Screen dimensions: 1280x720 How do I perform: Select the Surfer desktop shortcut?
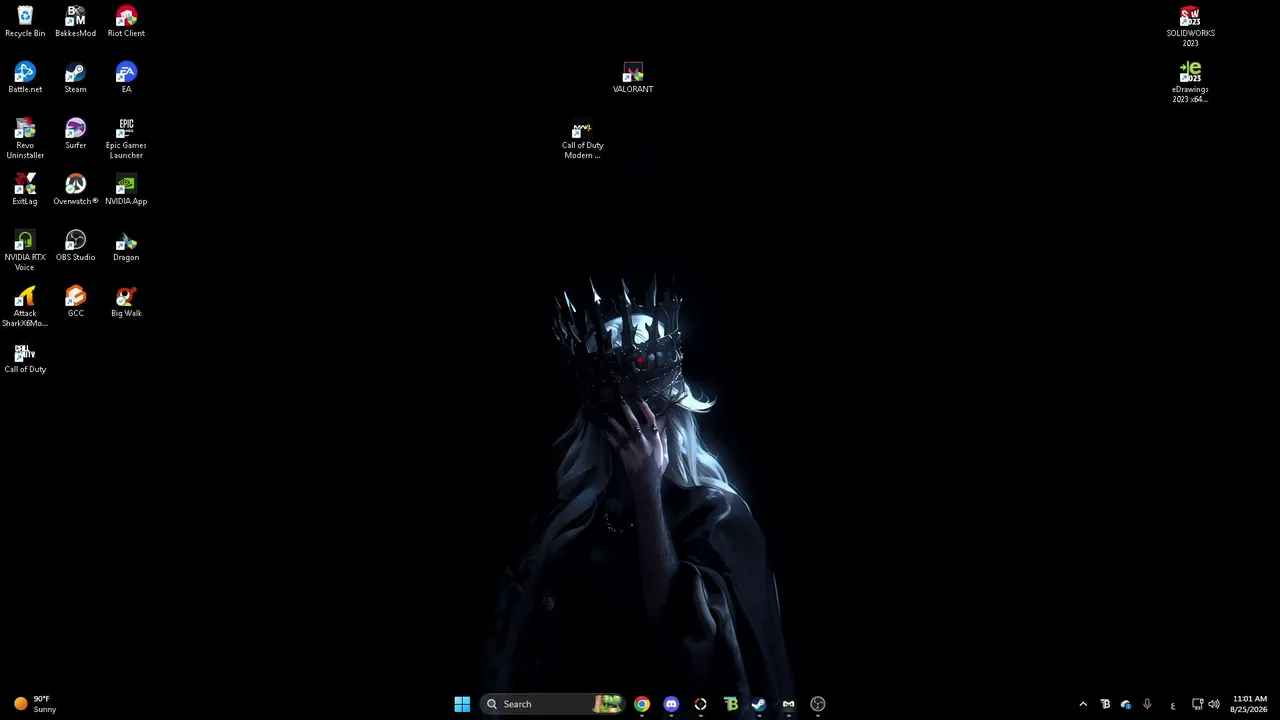click(x=75, y=134)
